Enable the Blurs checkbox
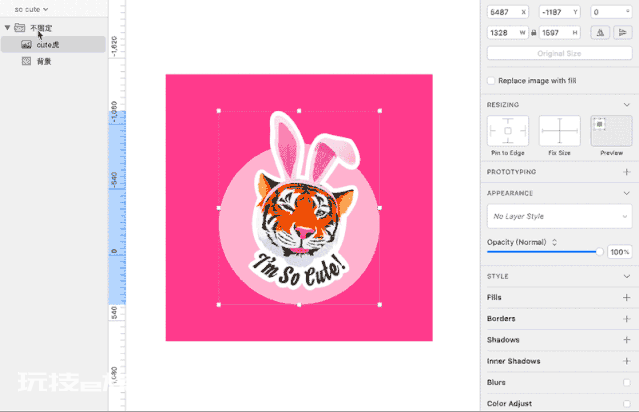Image resolution: width=639 pixels, height=412 pixels. click(627, 382)
